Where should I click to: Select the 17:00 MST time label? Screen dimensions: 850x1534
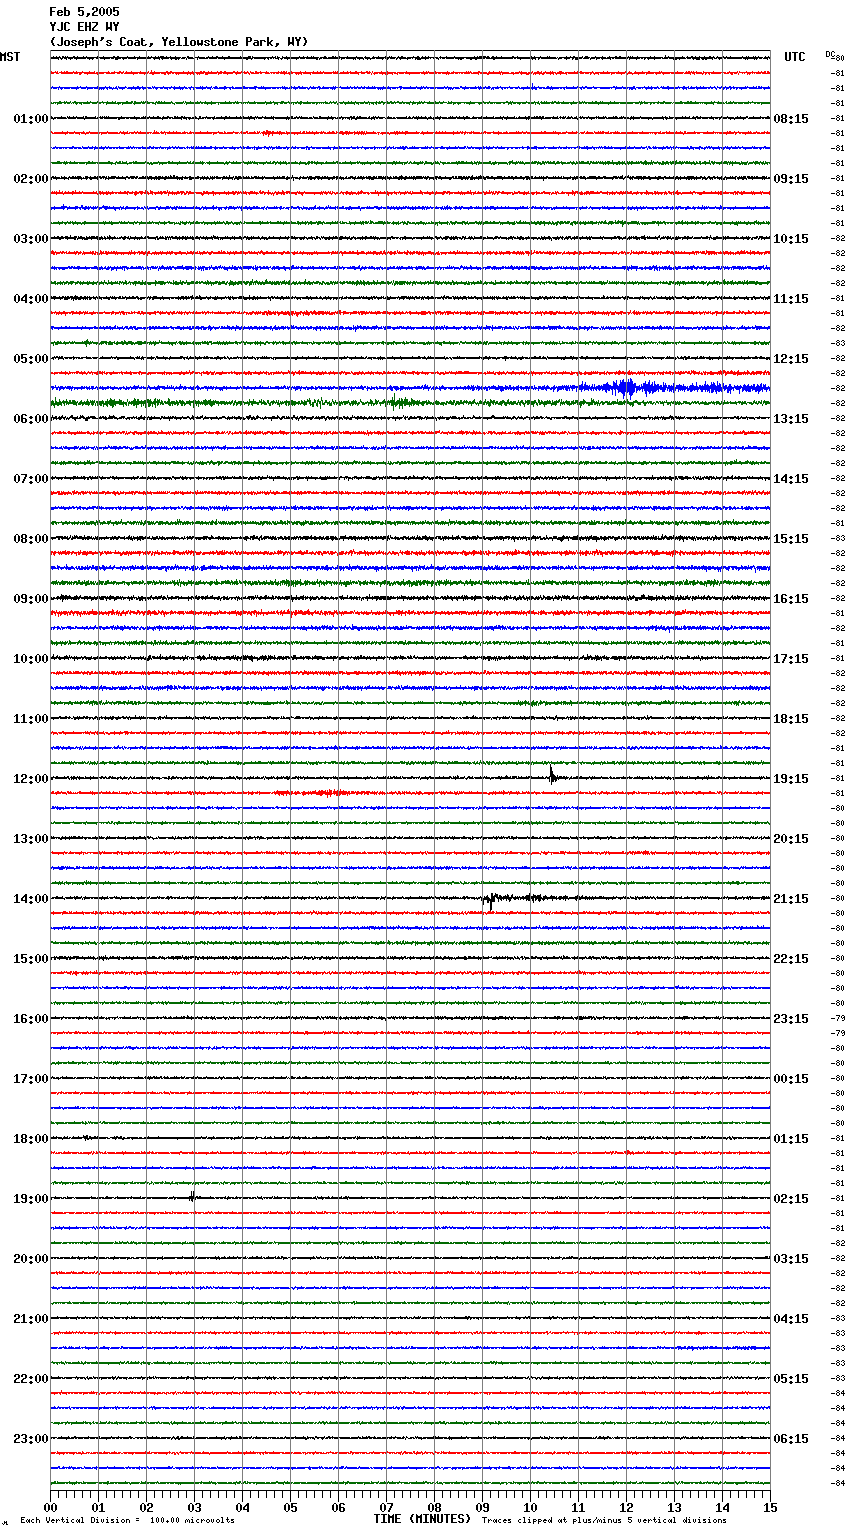(31, 1079)
